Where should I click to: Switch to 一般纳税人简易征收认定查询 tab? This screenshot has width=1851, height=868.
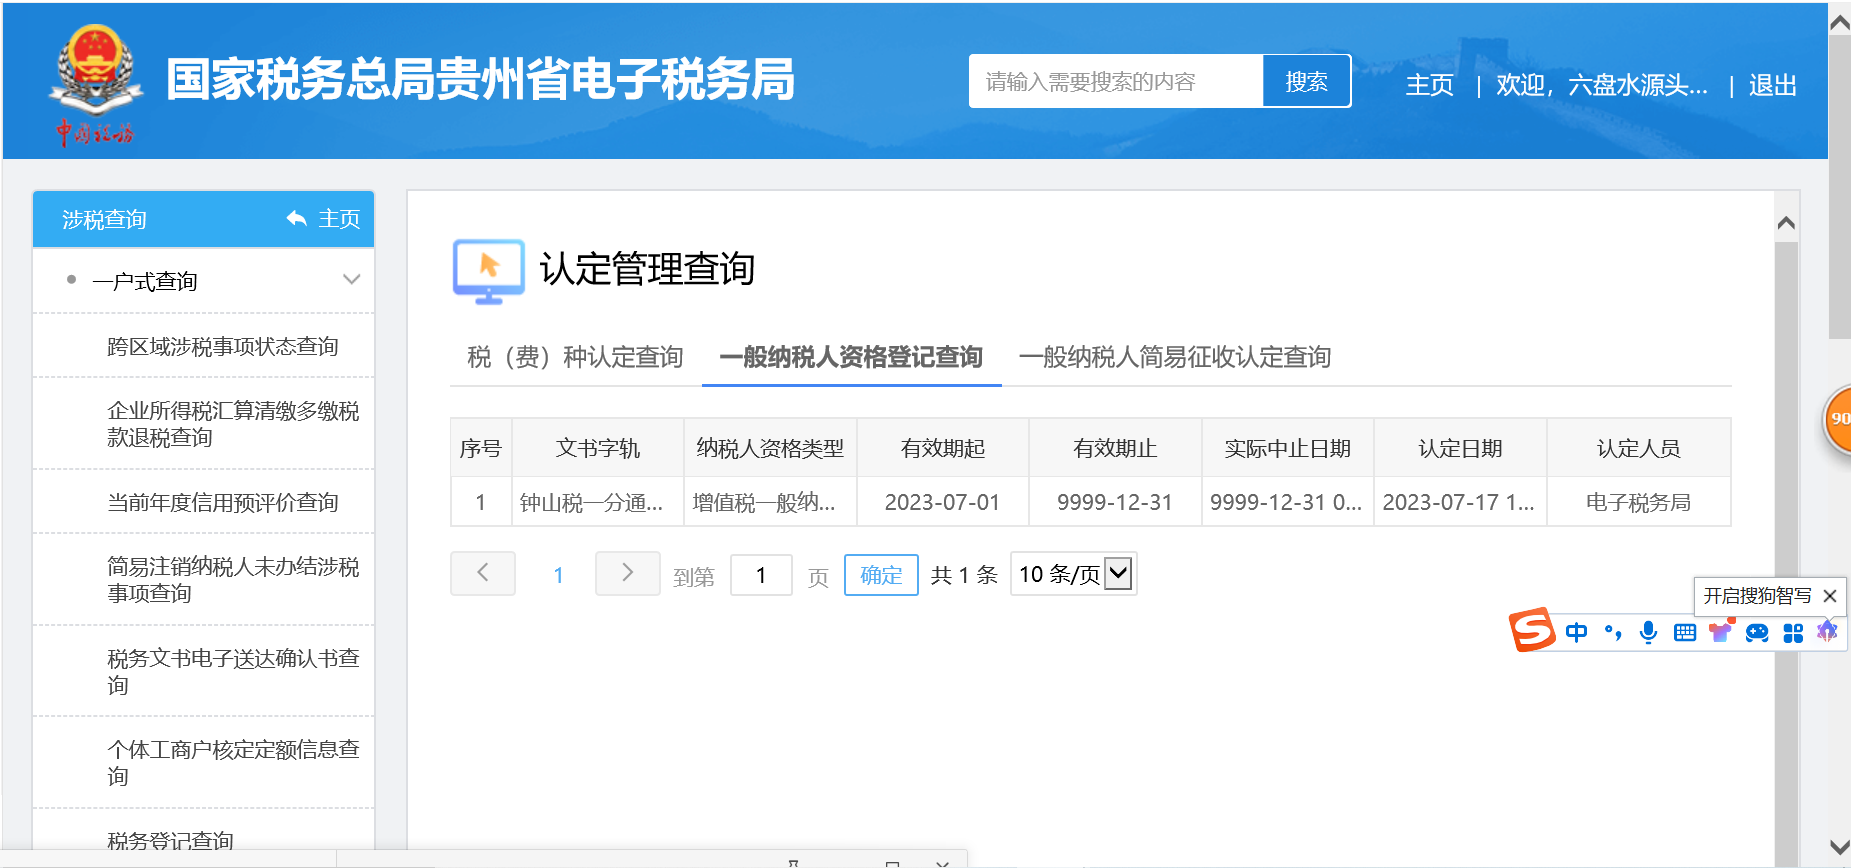[1174, 357]
